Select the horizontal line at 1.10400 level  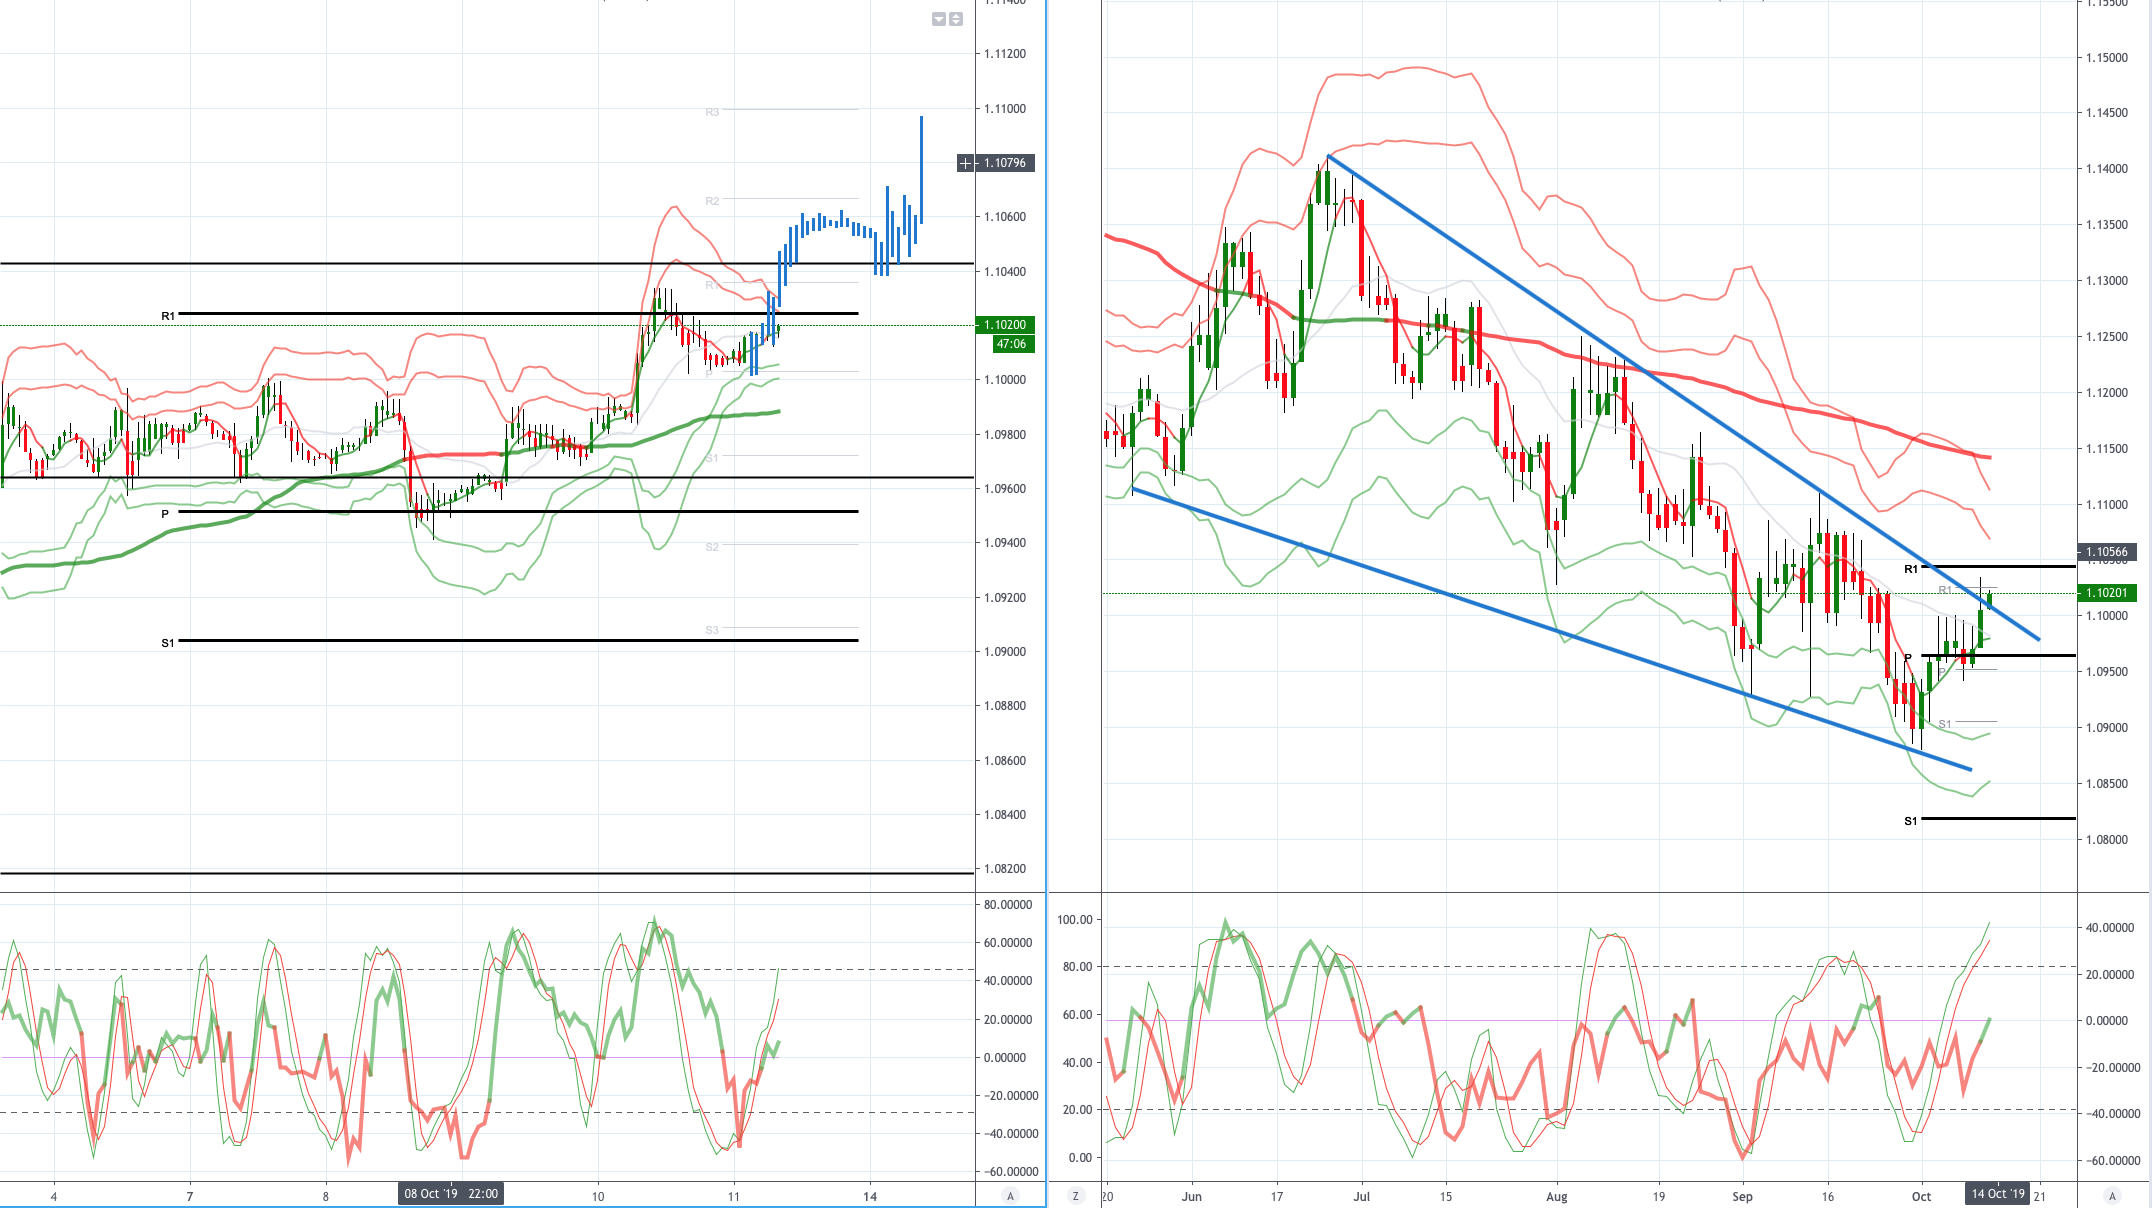tap(487, 264)
